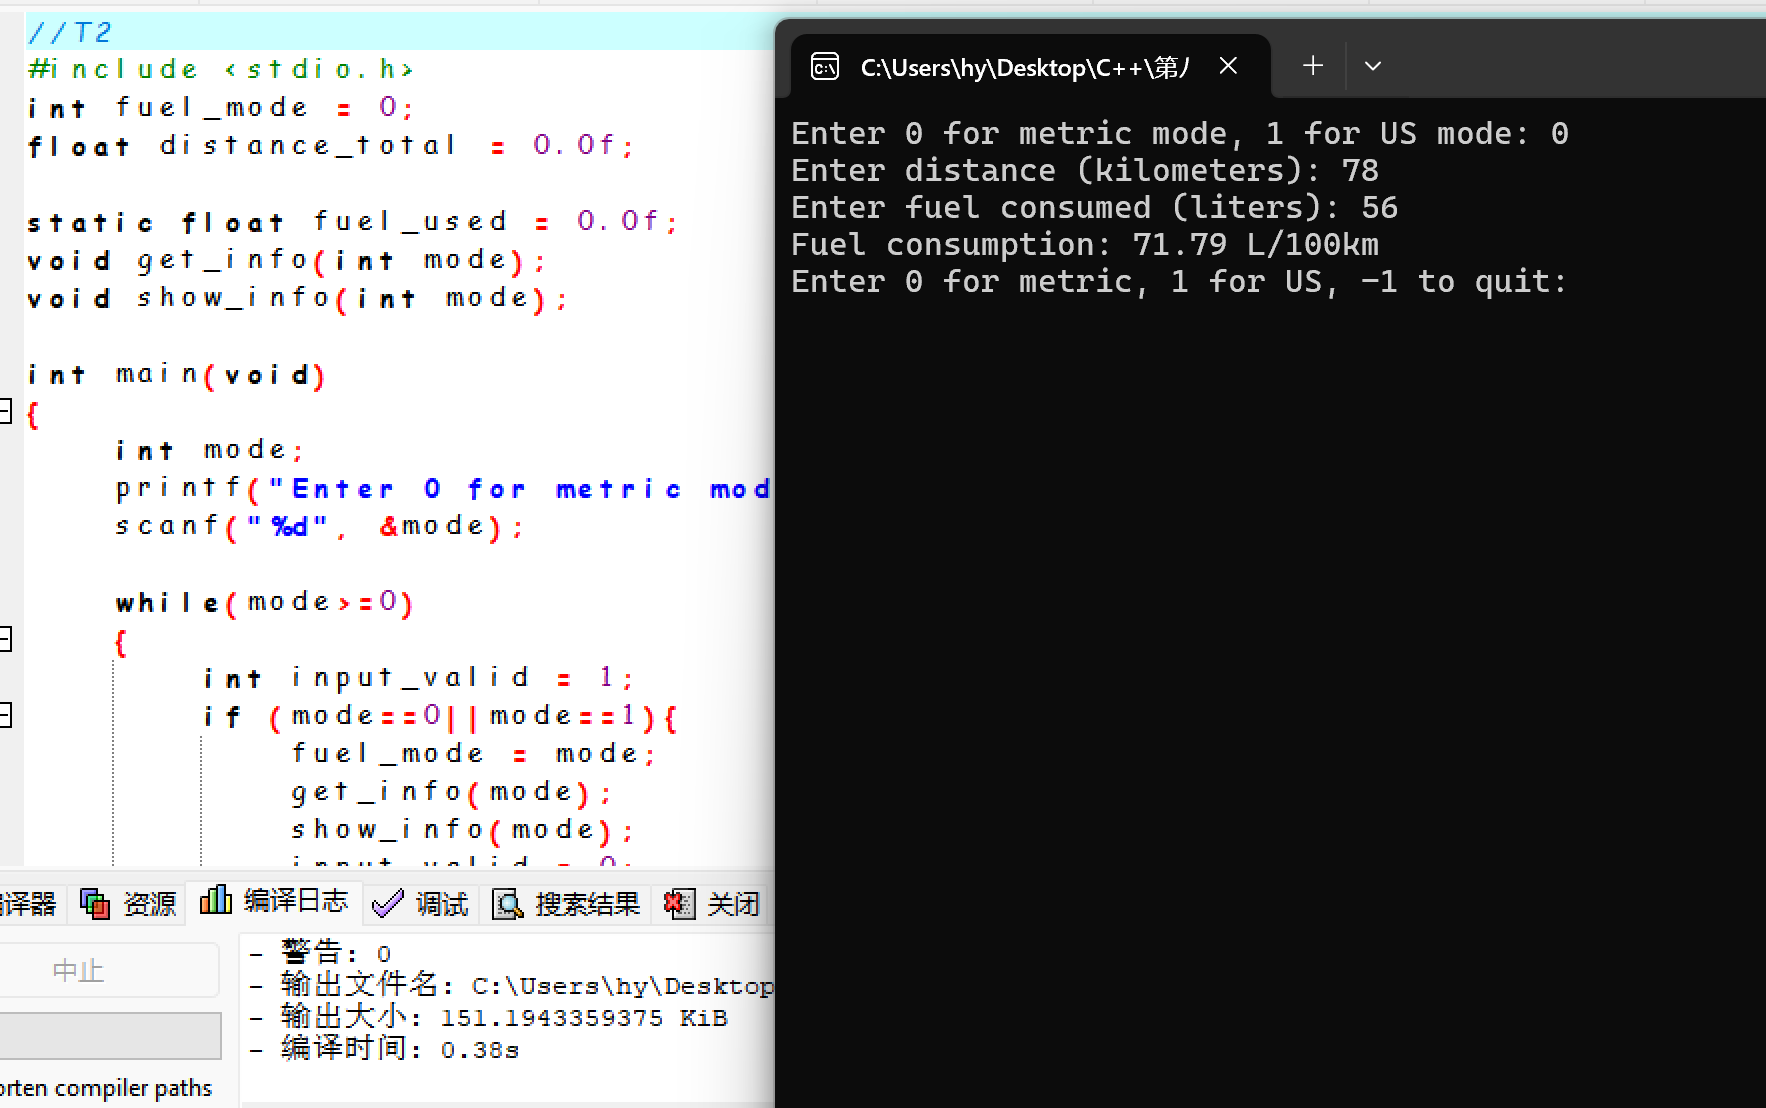Click the 'int mode;' declaration line
Screen dimensions: 1766x1108
click(x=210, y=450)
